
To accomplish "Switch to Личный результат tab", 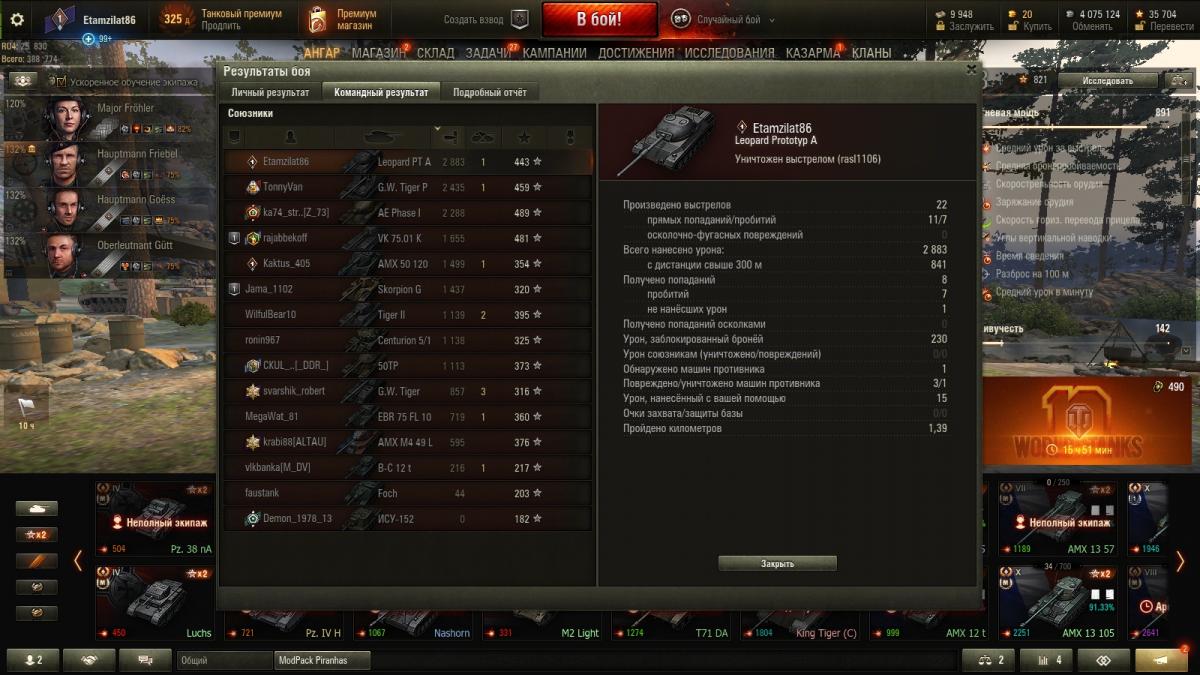I will pyautogui.click(x=270, y=92).
